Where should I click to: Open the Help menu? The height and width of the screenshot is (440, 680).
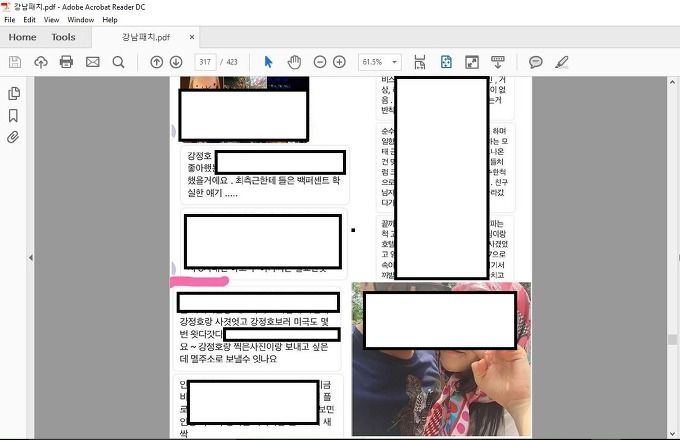(x=110, y=20)
